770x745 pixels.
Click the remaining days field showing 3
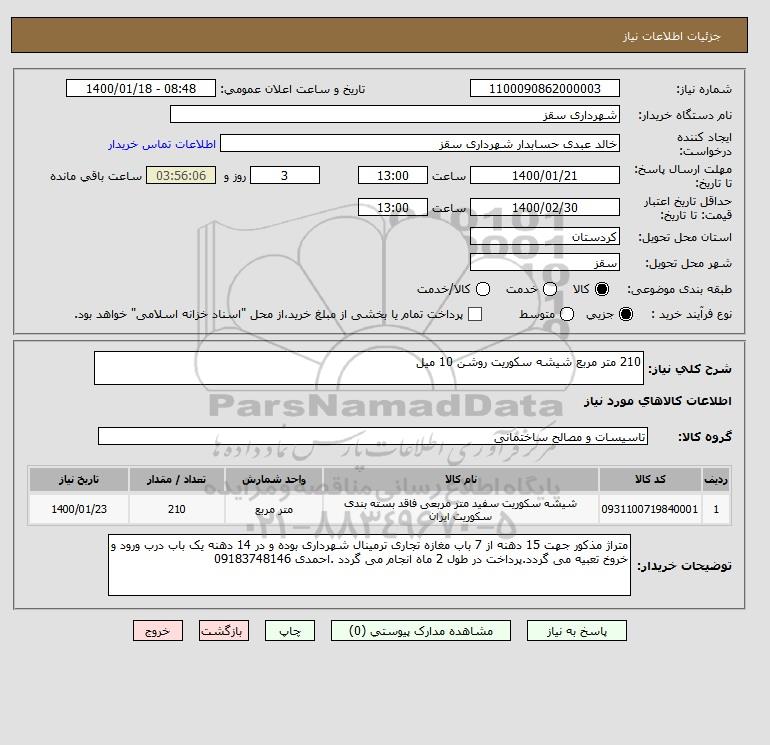[x=285, y=175]
